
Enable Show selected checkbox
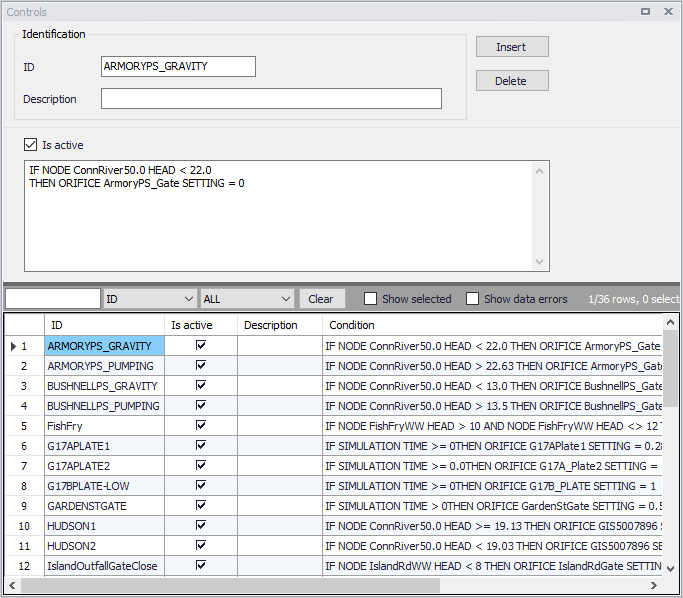(370, 299)
